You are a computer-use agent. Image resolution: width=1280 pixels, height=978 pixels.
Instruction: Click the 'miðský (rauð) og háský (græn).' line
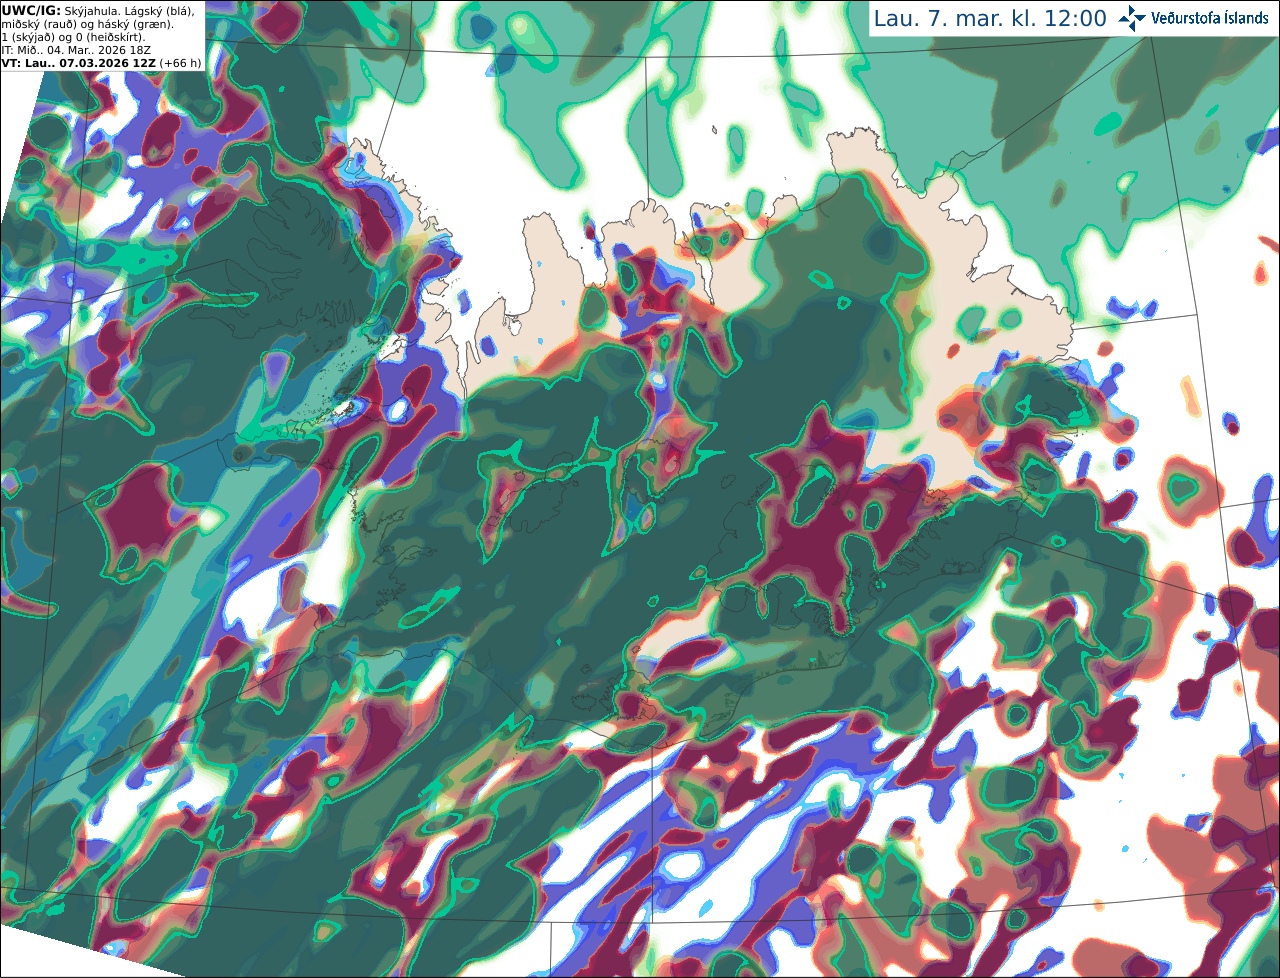(87, 24)
